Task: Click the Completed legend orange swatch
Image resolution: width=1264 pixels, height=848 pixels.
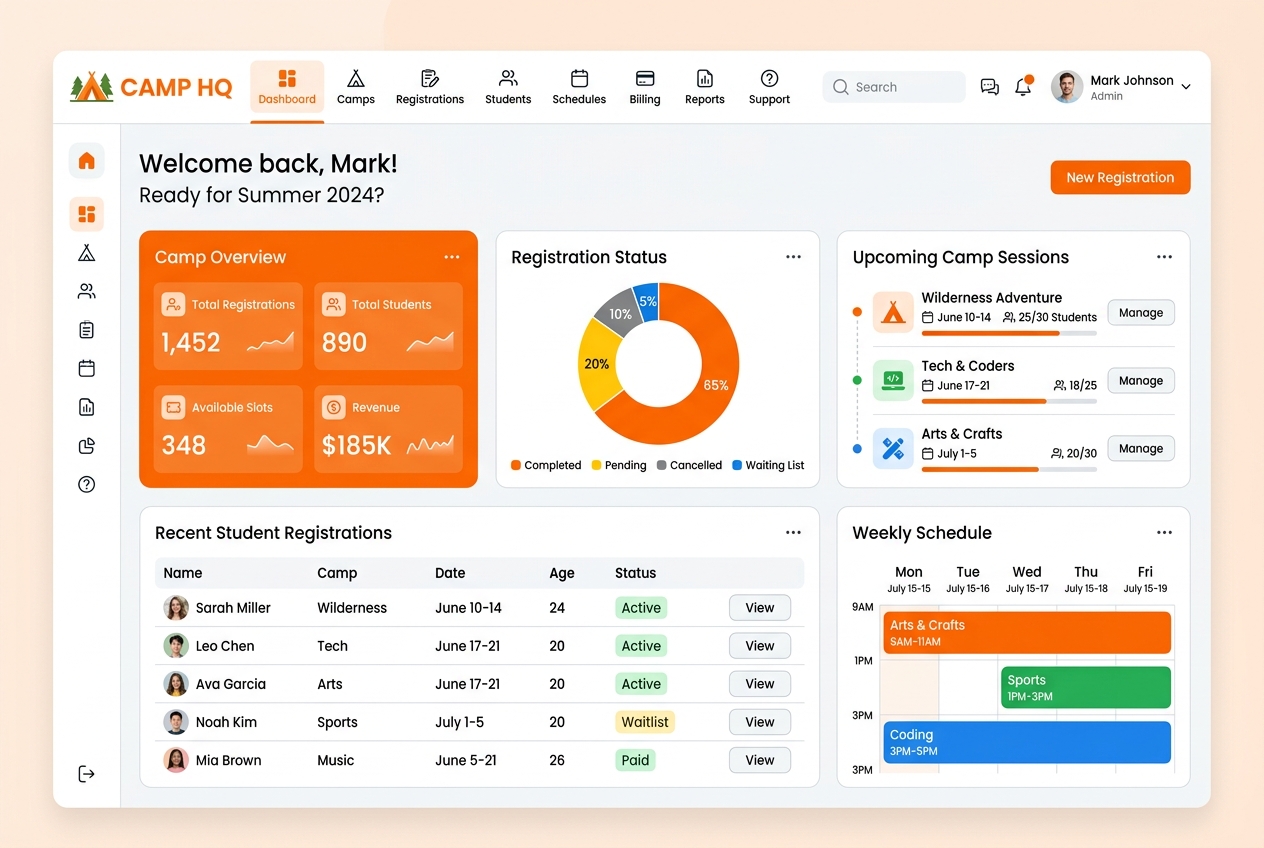Action: [516, 465]
